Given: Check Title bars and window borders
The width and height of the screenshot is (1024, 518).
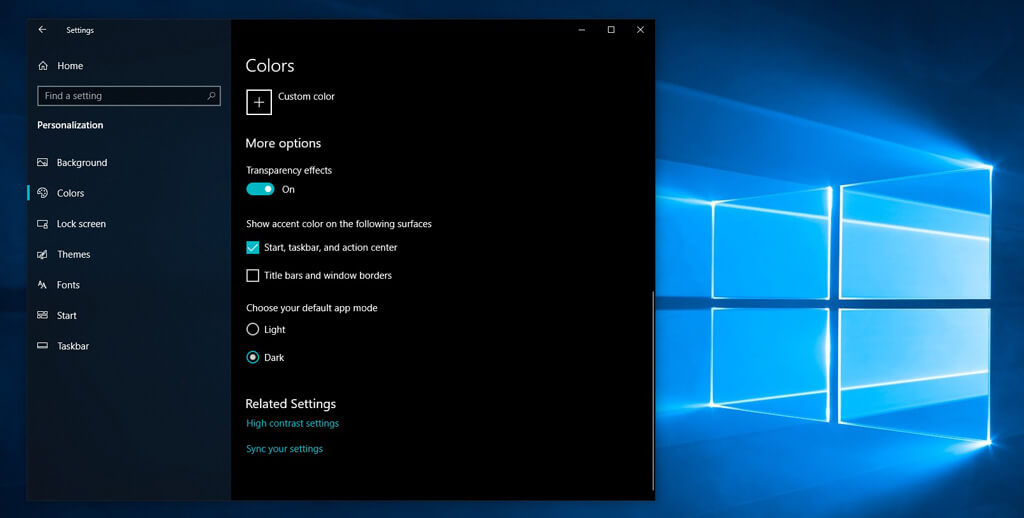Looking at the screenshot, I should [x=253, y=276].
